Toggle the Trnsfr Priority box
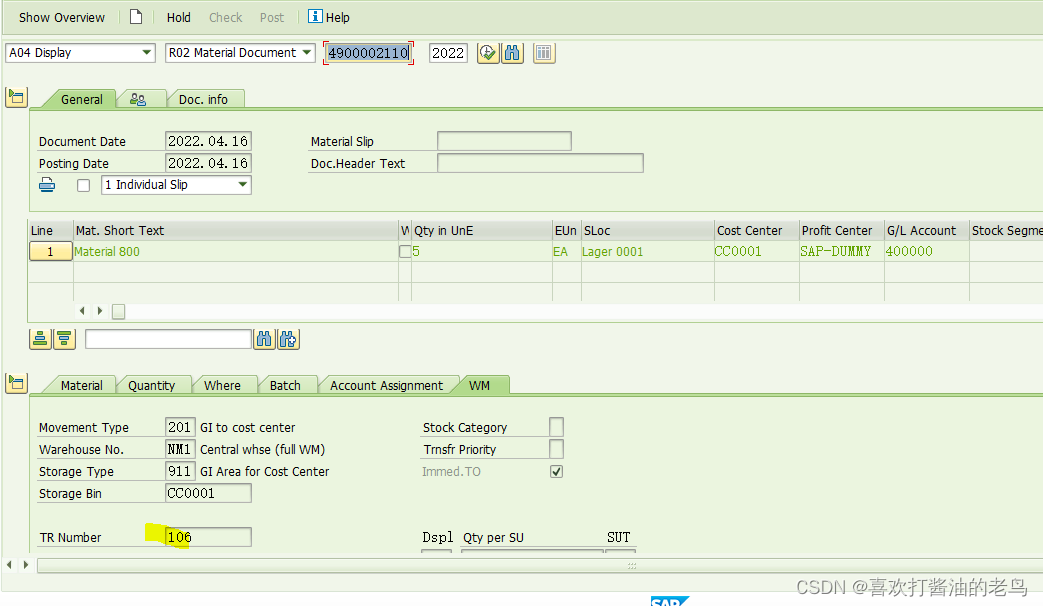1043x606 pixels. 556,449
